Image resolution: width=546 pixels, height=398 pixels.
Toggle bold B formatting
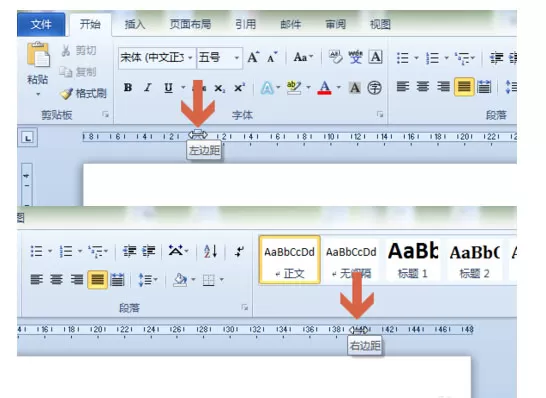pyautogui.click(x=128, y=87)
